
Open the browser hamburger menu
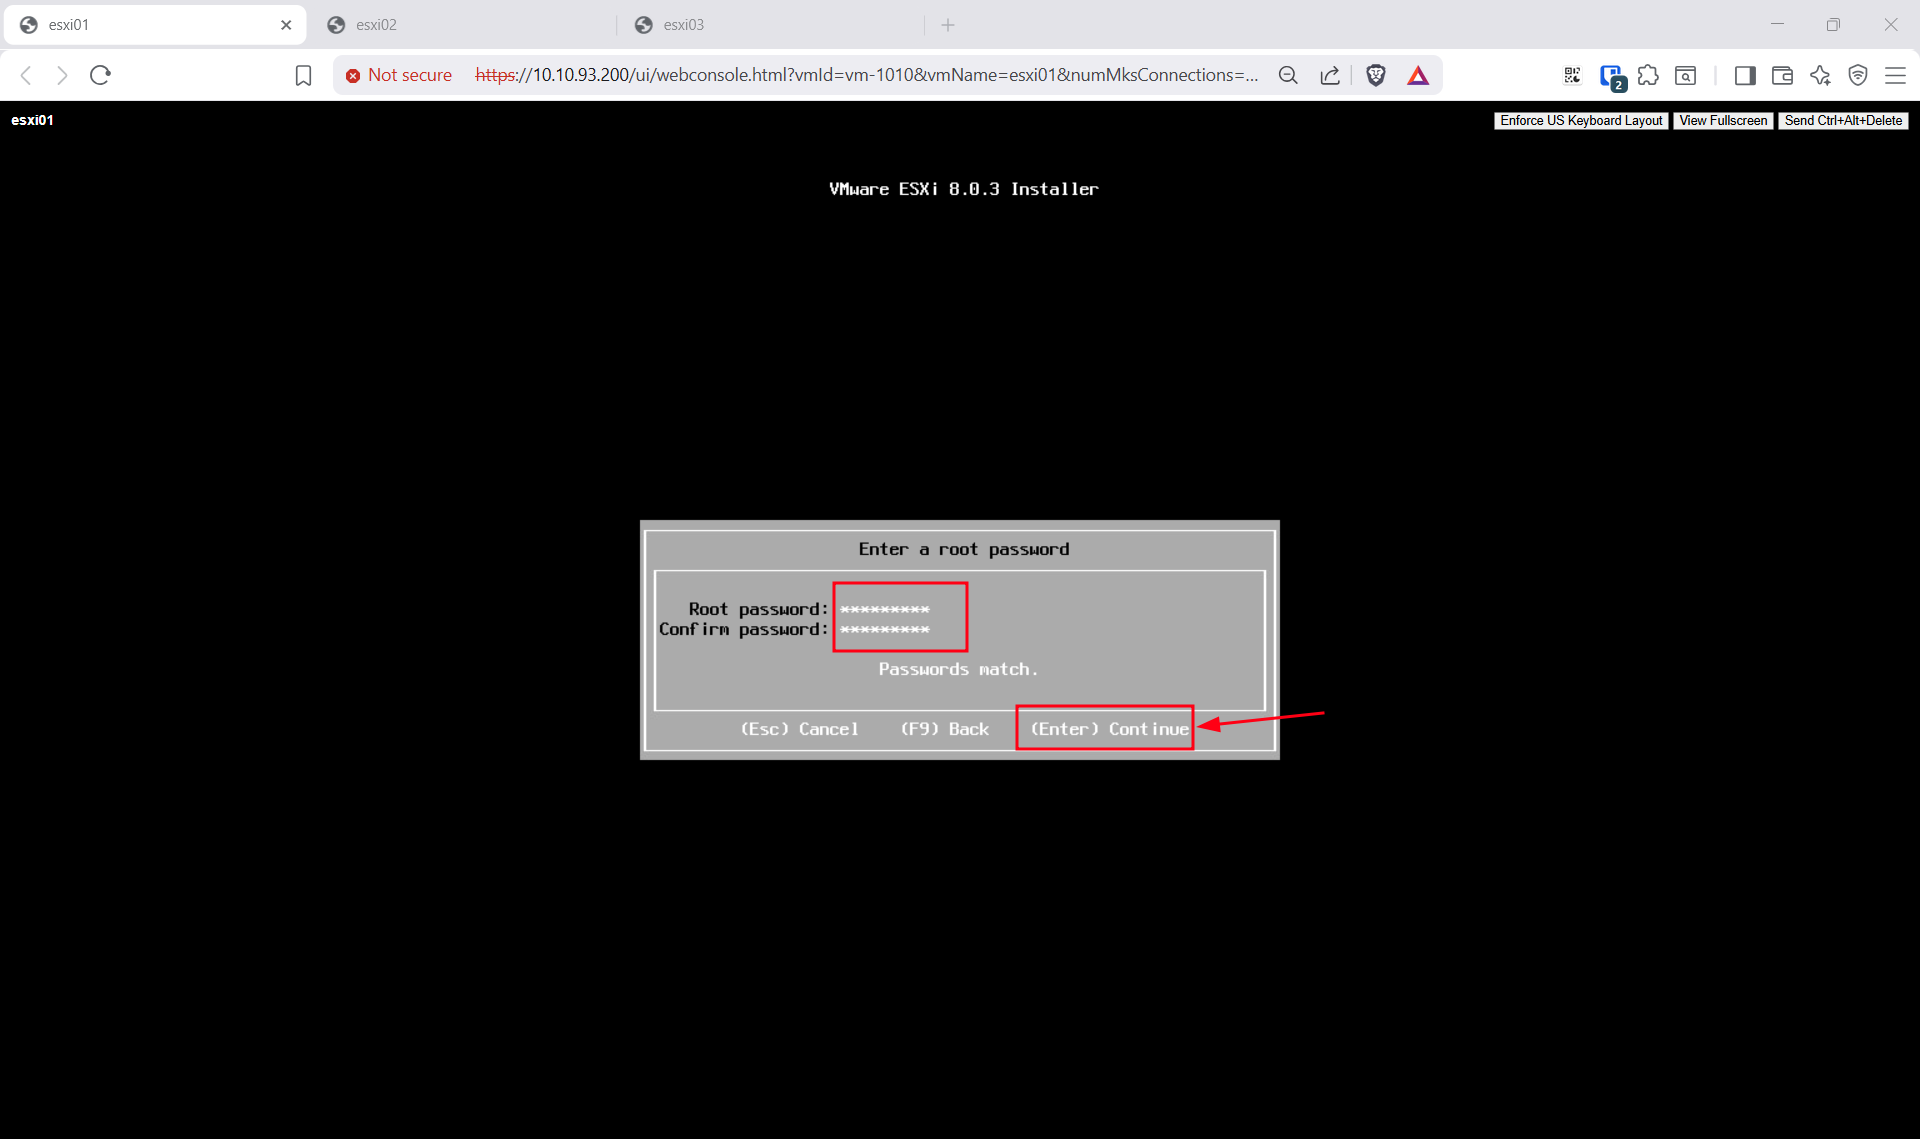tap(1895, 75)
